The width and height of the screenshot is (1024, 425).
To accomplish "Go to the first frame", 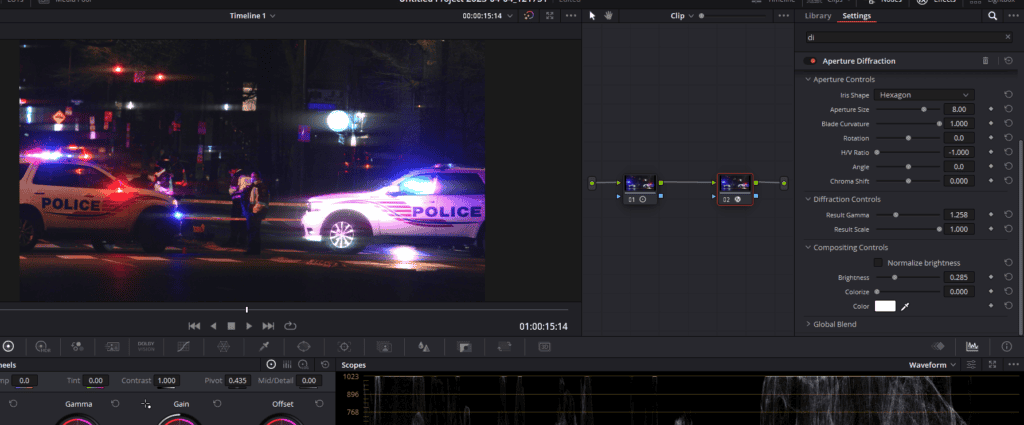I will click(x=194, y=326).
